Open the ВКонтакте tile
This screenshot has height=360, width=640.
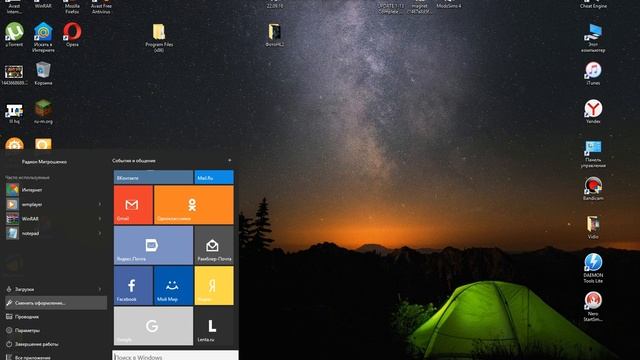pos(153,178)
